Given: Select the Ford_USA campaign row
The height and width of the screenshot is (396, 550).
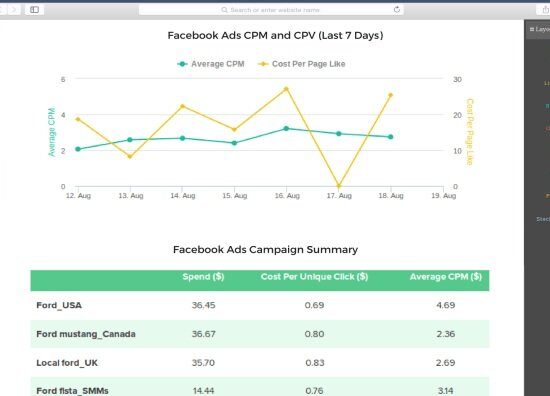Looking at the screenshot, I should click(x=260, y=305).
